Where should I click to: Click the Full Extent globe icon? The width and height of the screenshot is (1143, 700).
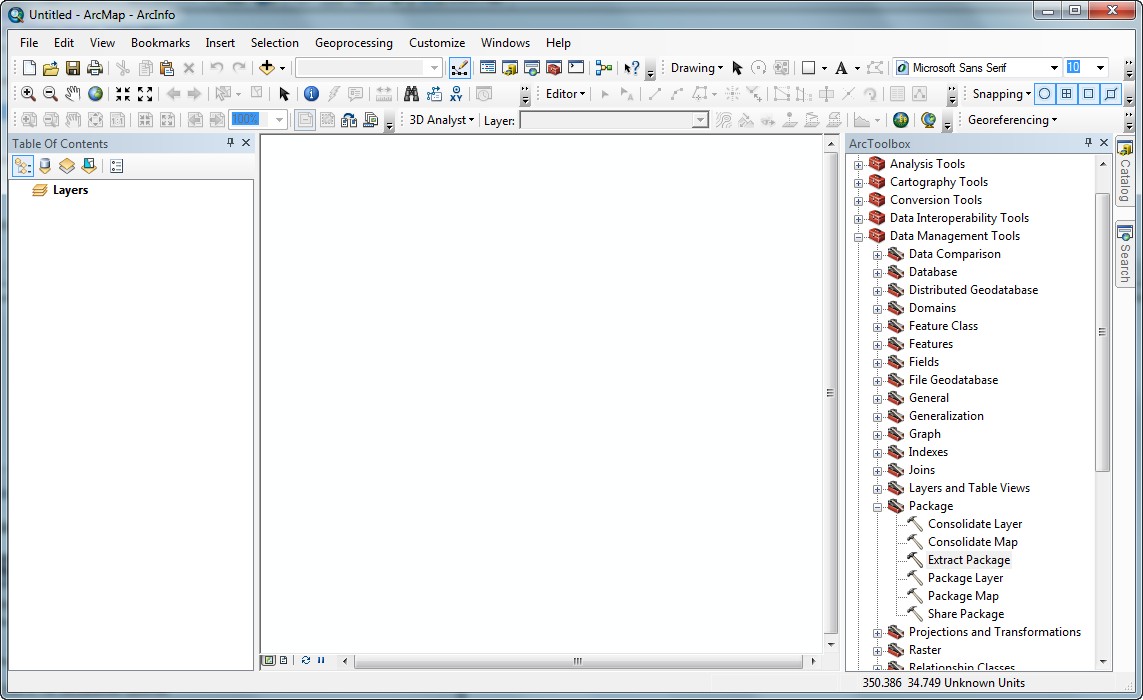(96, 94)
